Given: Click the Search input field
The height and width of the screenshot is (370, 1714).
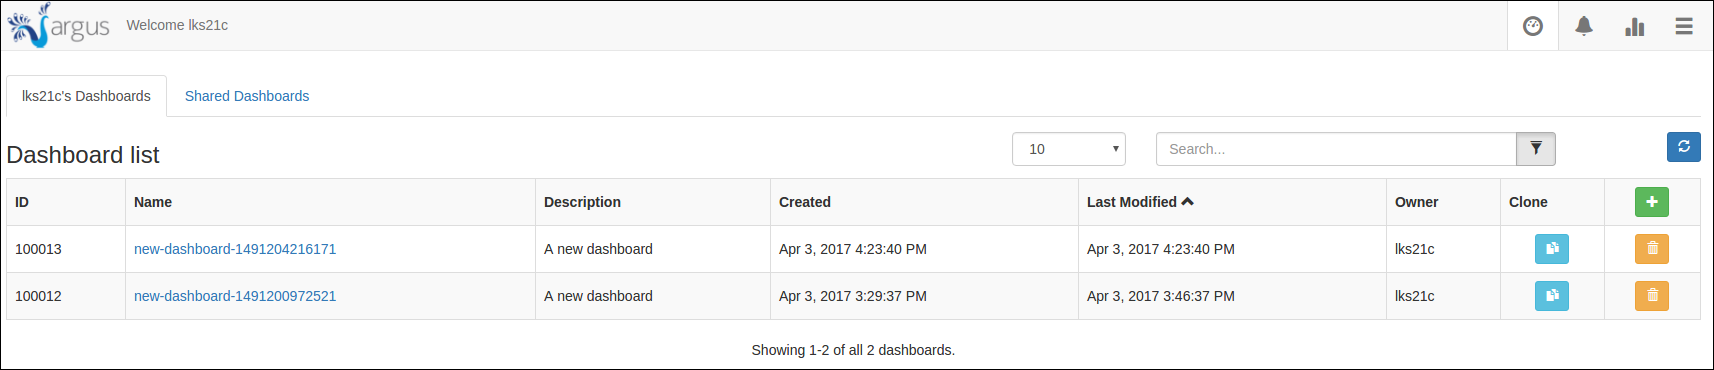Looking at the screenshot, I should click(x=1336, y=149).
